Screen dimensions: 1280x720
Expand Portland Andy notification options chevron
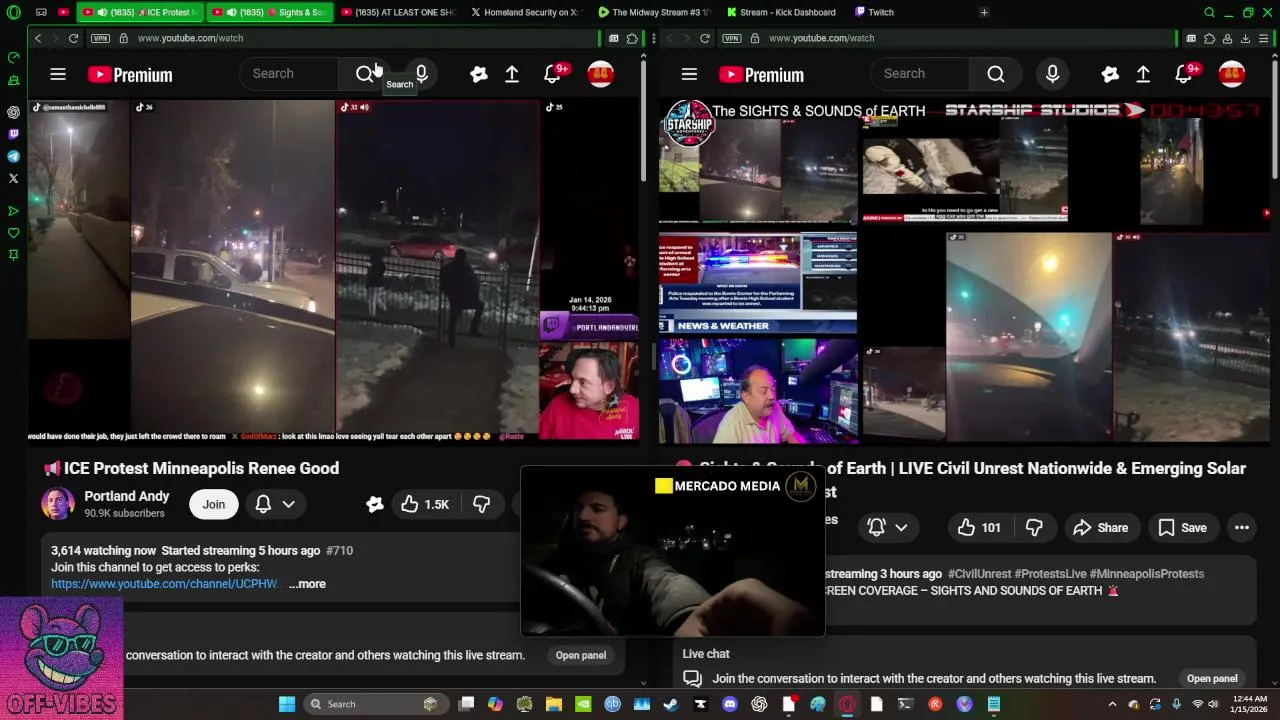(289, 504)
